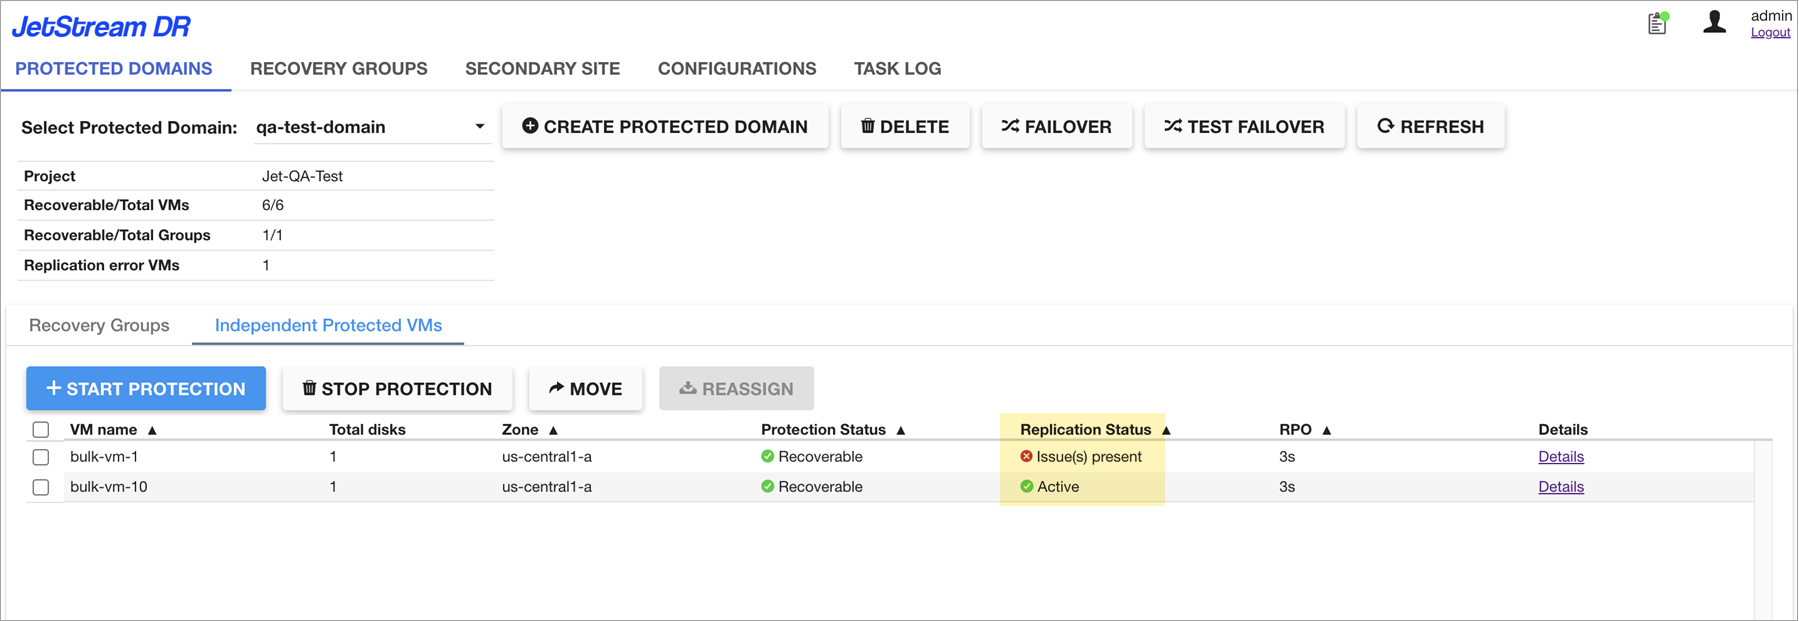This screenshot has width=1799, height=621.
Task: Run a Test Failover
Action: point(1244,127)
